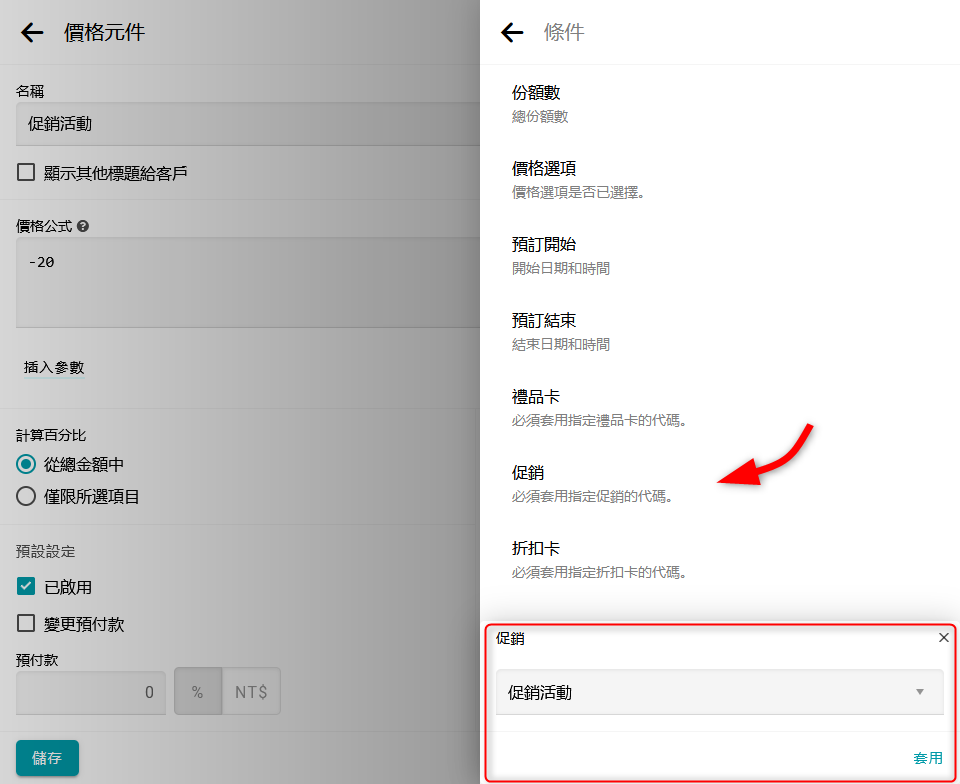
Task: Pick the 預訂結束 condition
Action: pyautogui.click(x=545, y=331)
